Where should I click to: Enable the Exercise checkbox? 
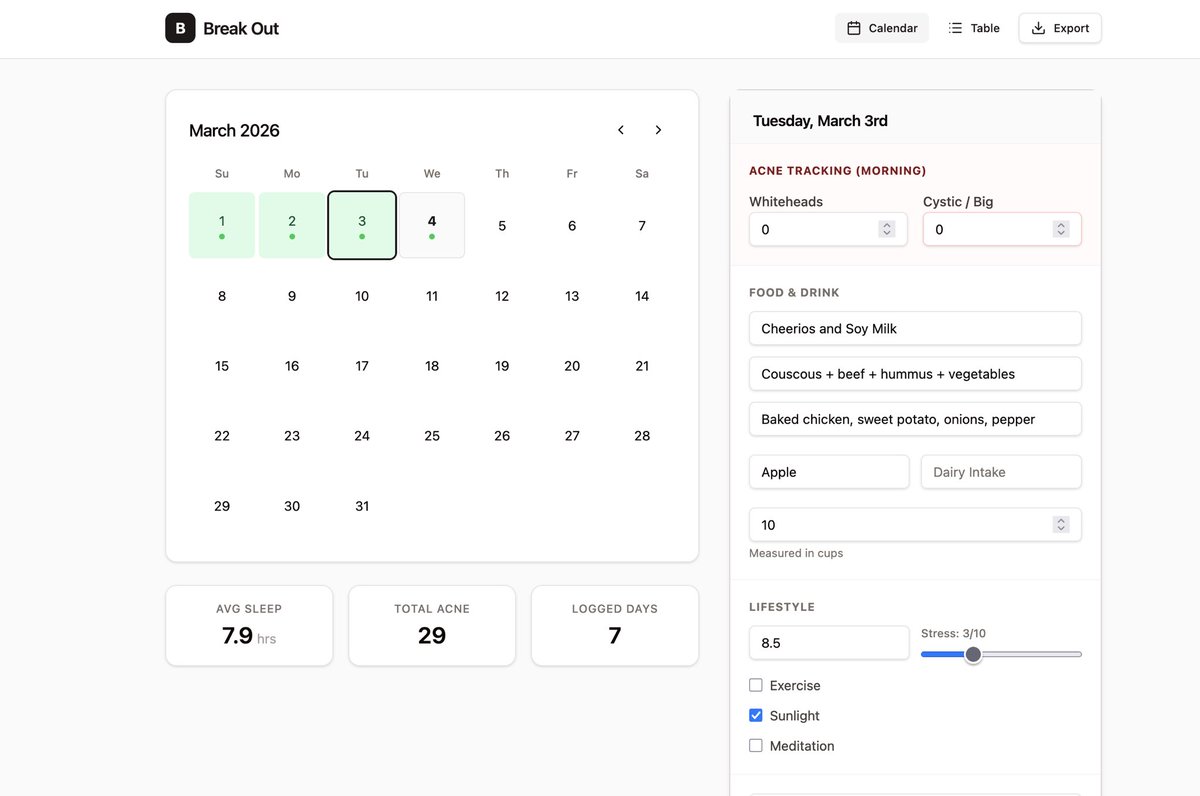[756, 685]
